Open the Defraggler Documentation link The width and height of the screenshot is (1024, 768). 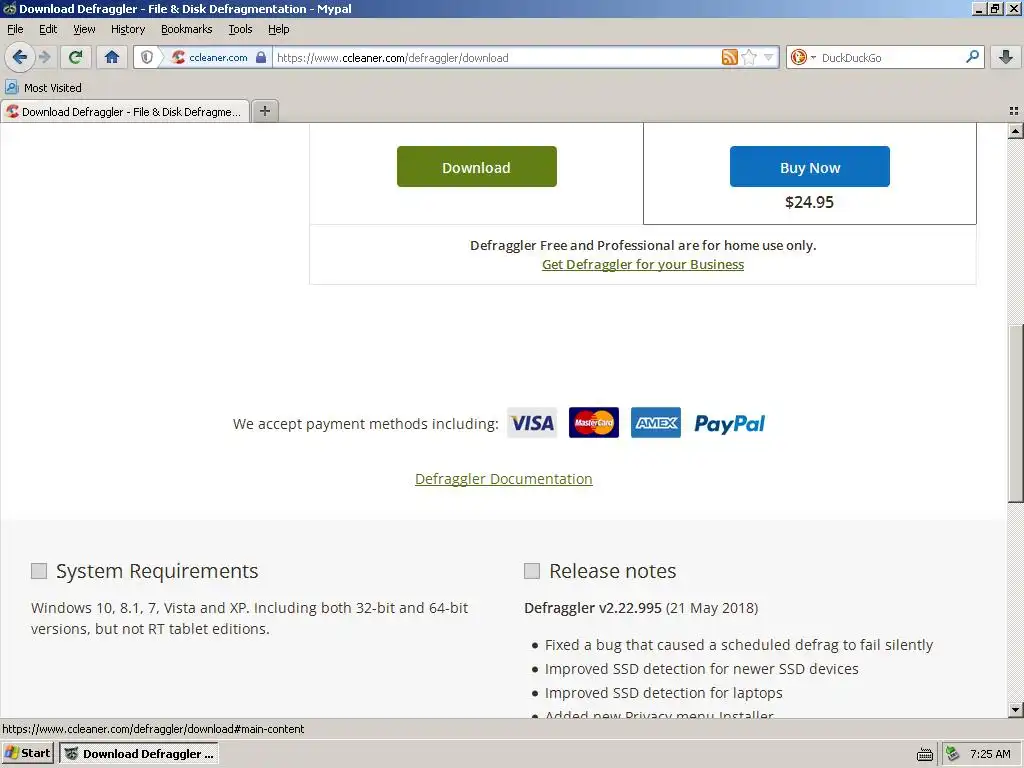(x=504, y=479)
